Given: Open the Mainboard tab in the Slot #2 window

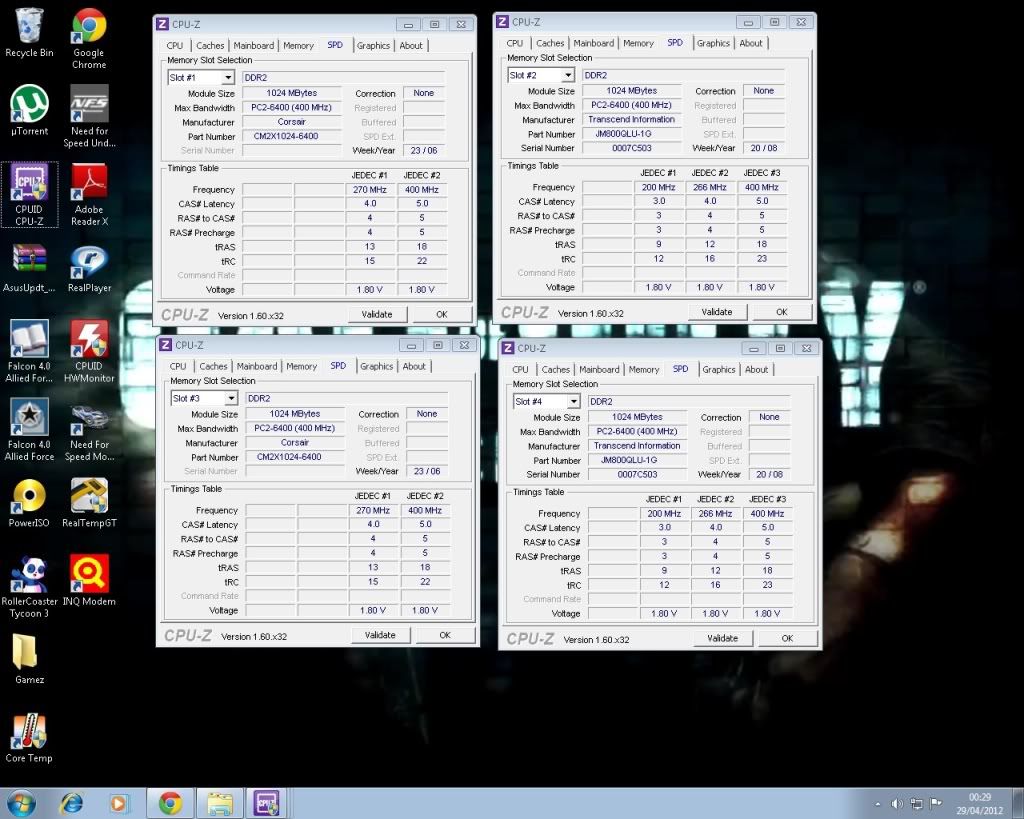Looking at the screenshot, I should click(x=593, y=43).
